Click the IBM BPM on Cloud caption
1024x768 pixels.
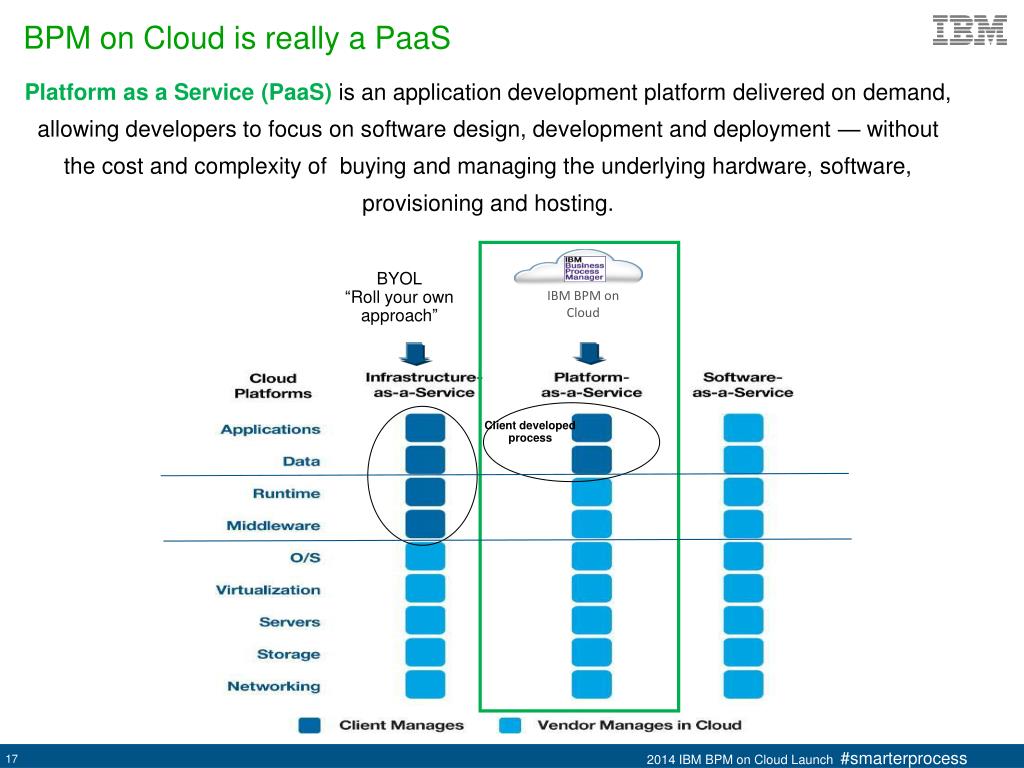[x=583, y=304]
